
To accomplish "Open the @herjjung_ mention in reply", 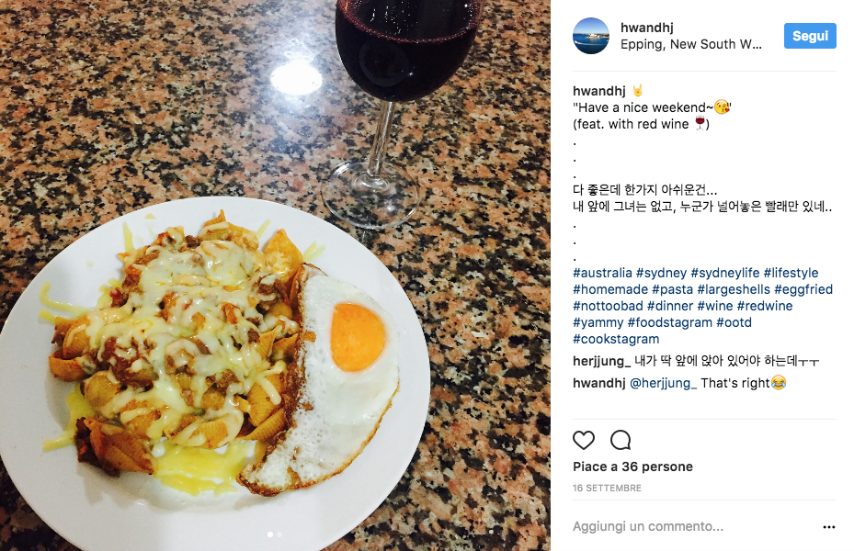I will point(663,383).
